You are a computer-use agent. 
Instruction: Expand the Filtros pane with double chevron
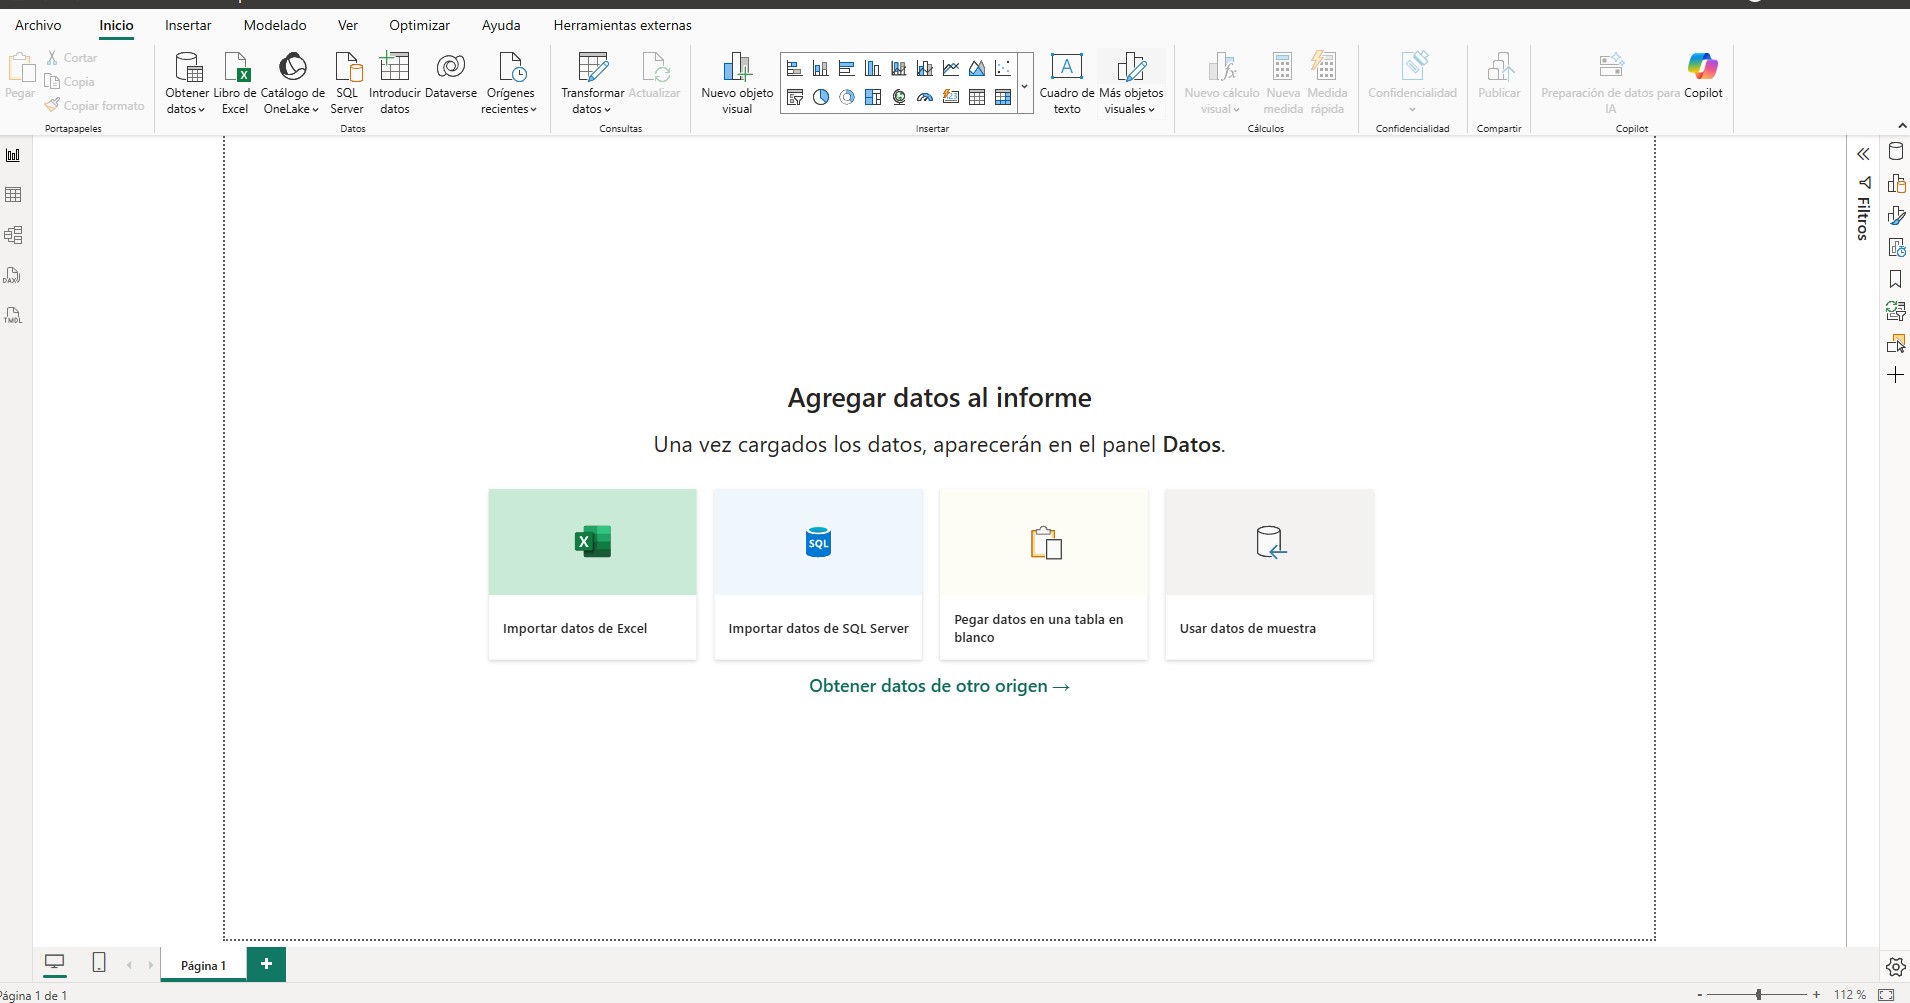click(1863, 154)
